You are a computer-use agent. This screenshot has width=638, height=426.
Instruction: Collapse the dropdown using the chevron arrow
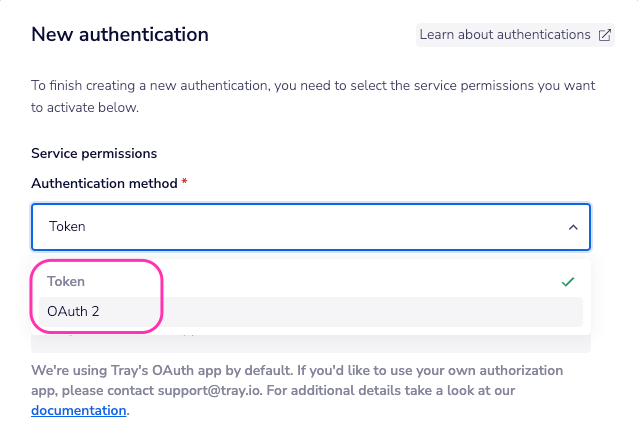(x=573, y=227)
